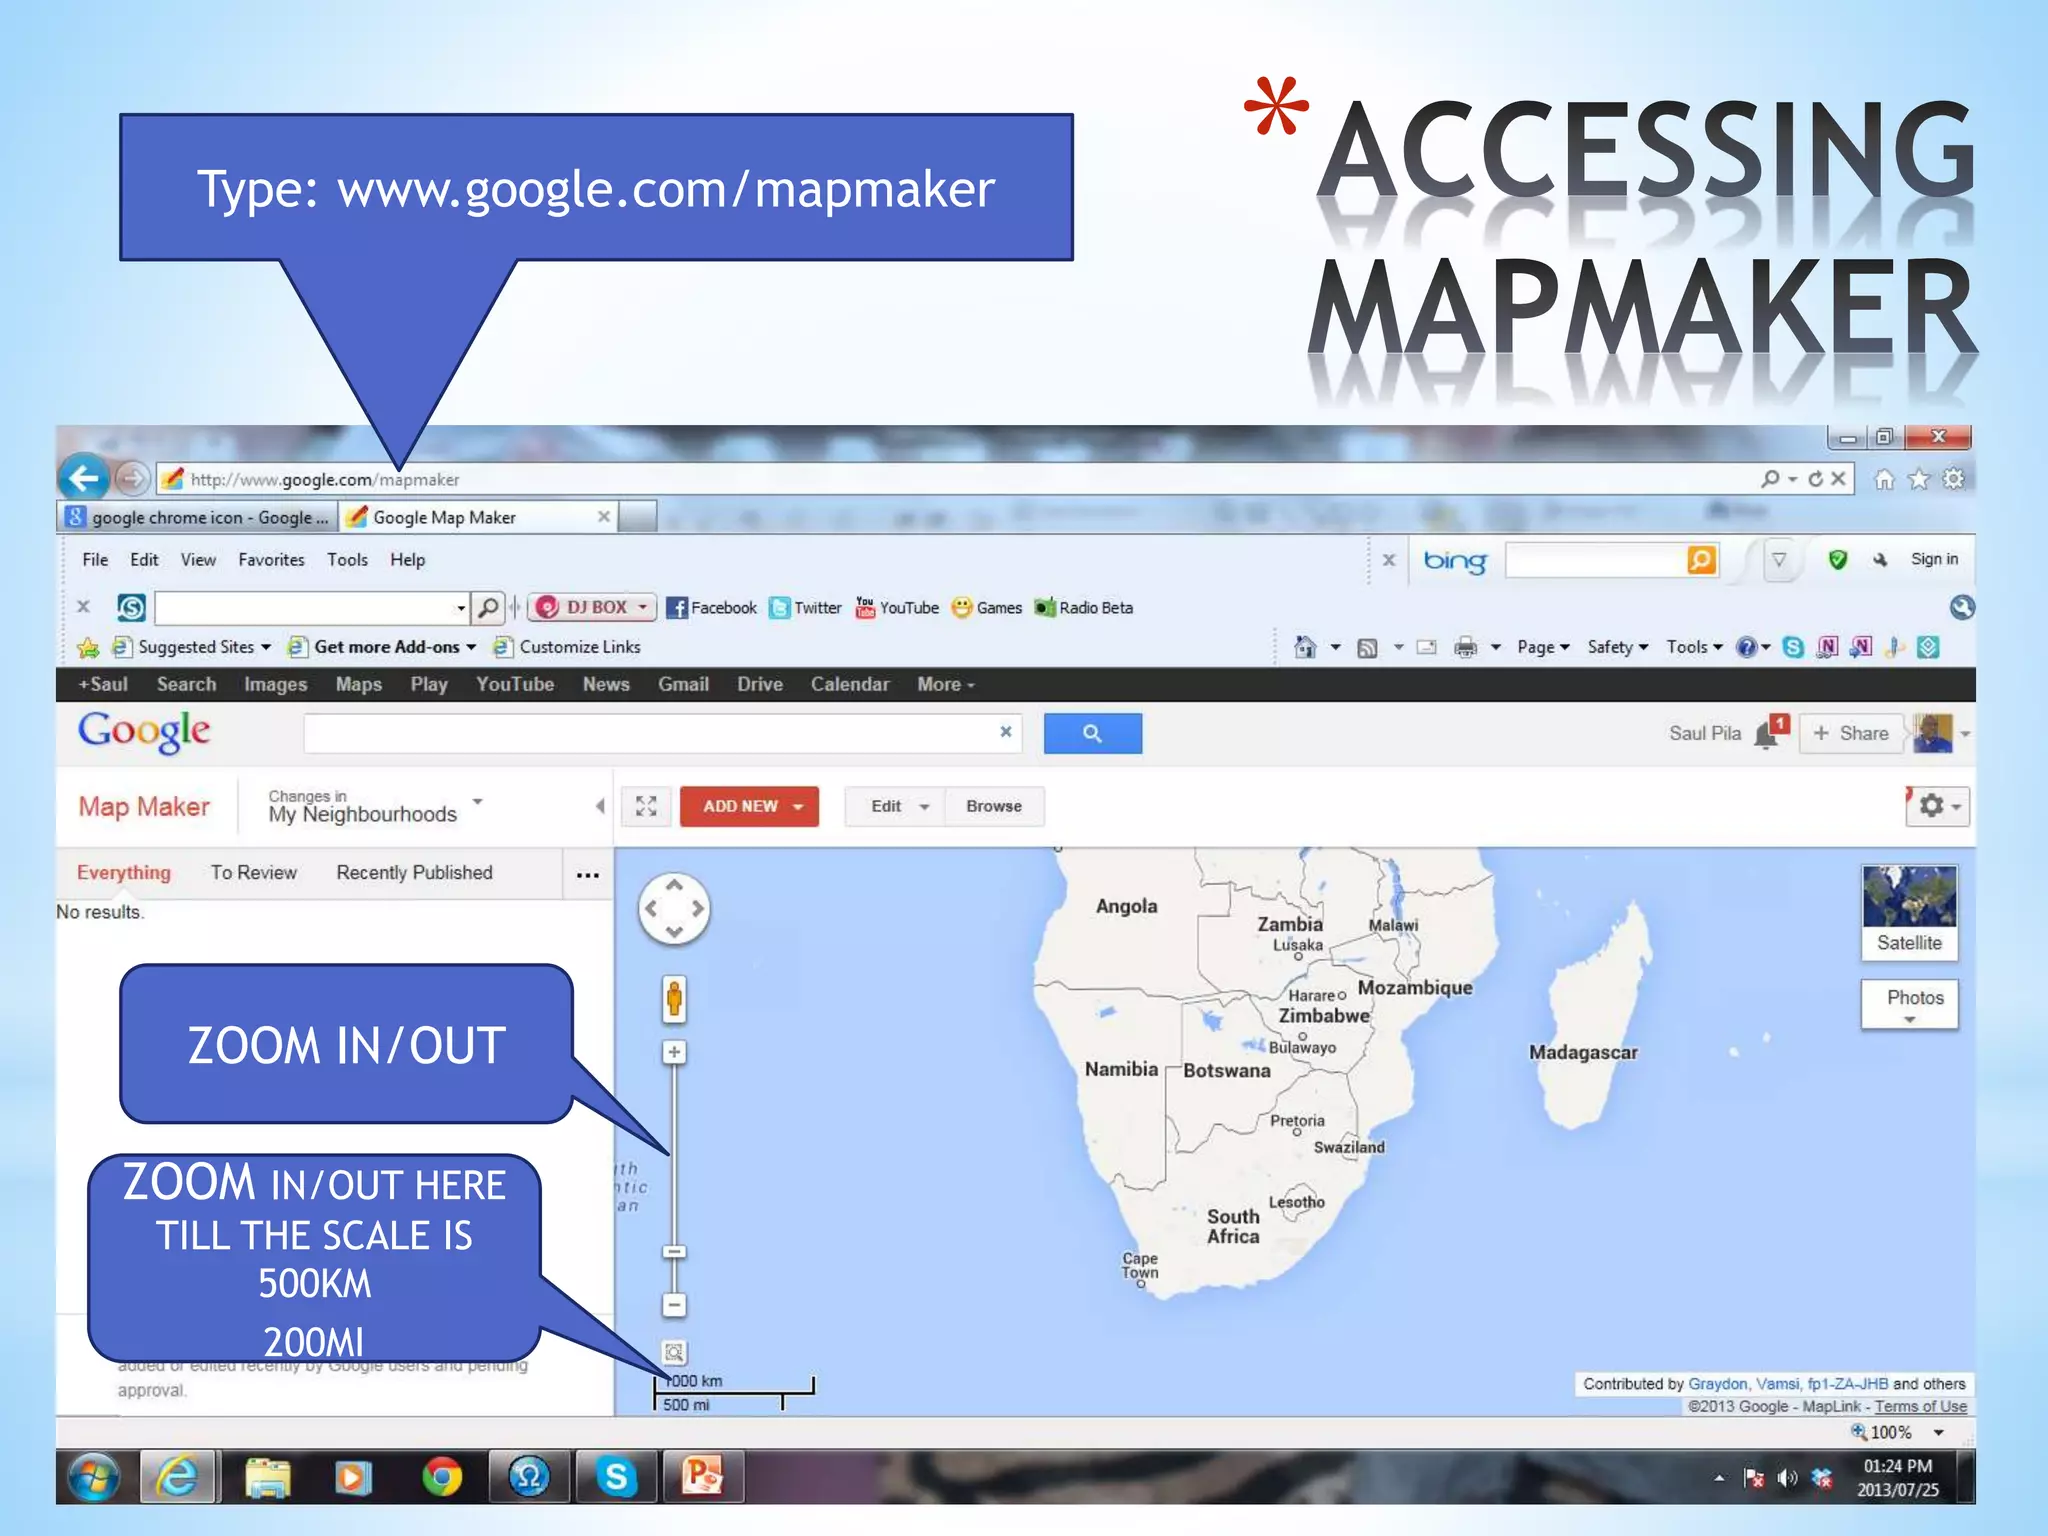
Task: Select the Everything tab
Action: click(x=124, y=873)
